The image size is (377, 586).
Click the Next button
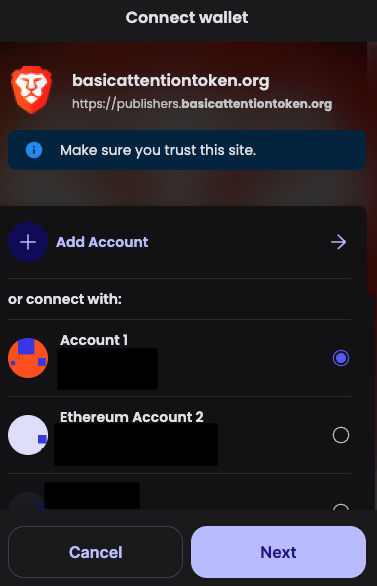coord(278,552)
